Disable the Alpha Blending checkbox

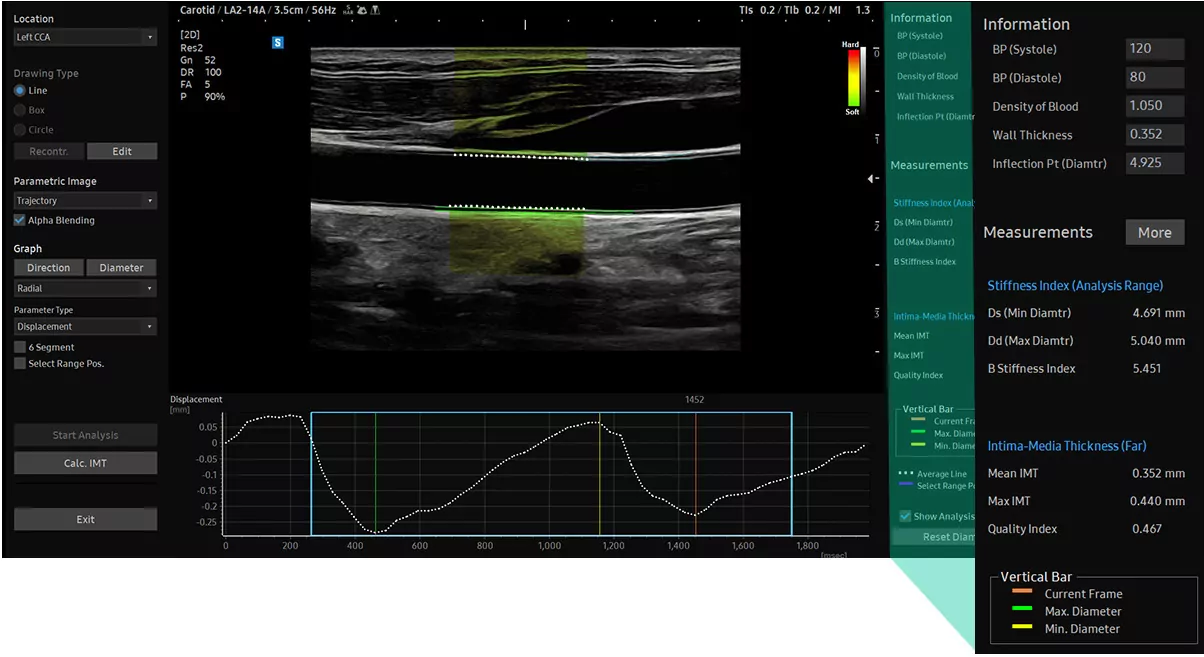click(20, 221)
